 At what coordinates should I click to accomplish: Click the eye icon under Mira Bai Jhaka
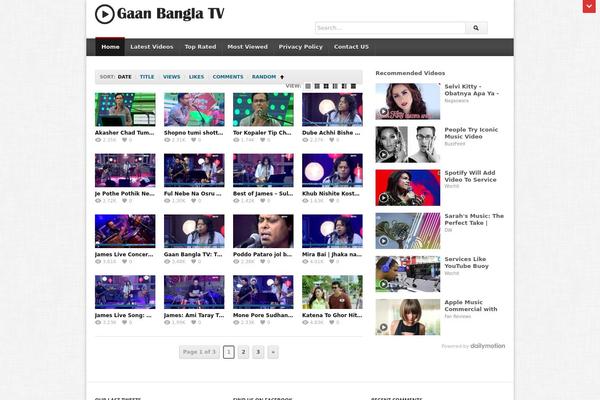coord(305,261)
